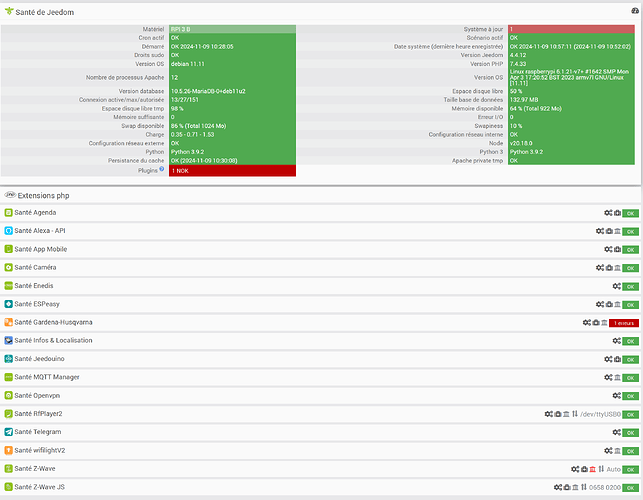Viewport: 643px width, 500px height.
Task: Expand the Santé App Mobile panel
Action: (x=41, y=249)
